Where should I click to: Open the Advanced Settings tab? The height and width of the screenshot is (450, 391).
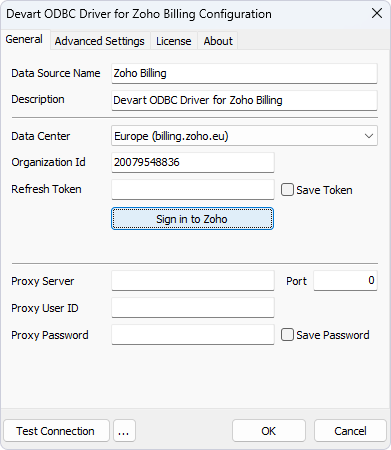click(x=100, y=41)
